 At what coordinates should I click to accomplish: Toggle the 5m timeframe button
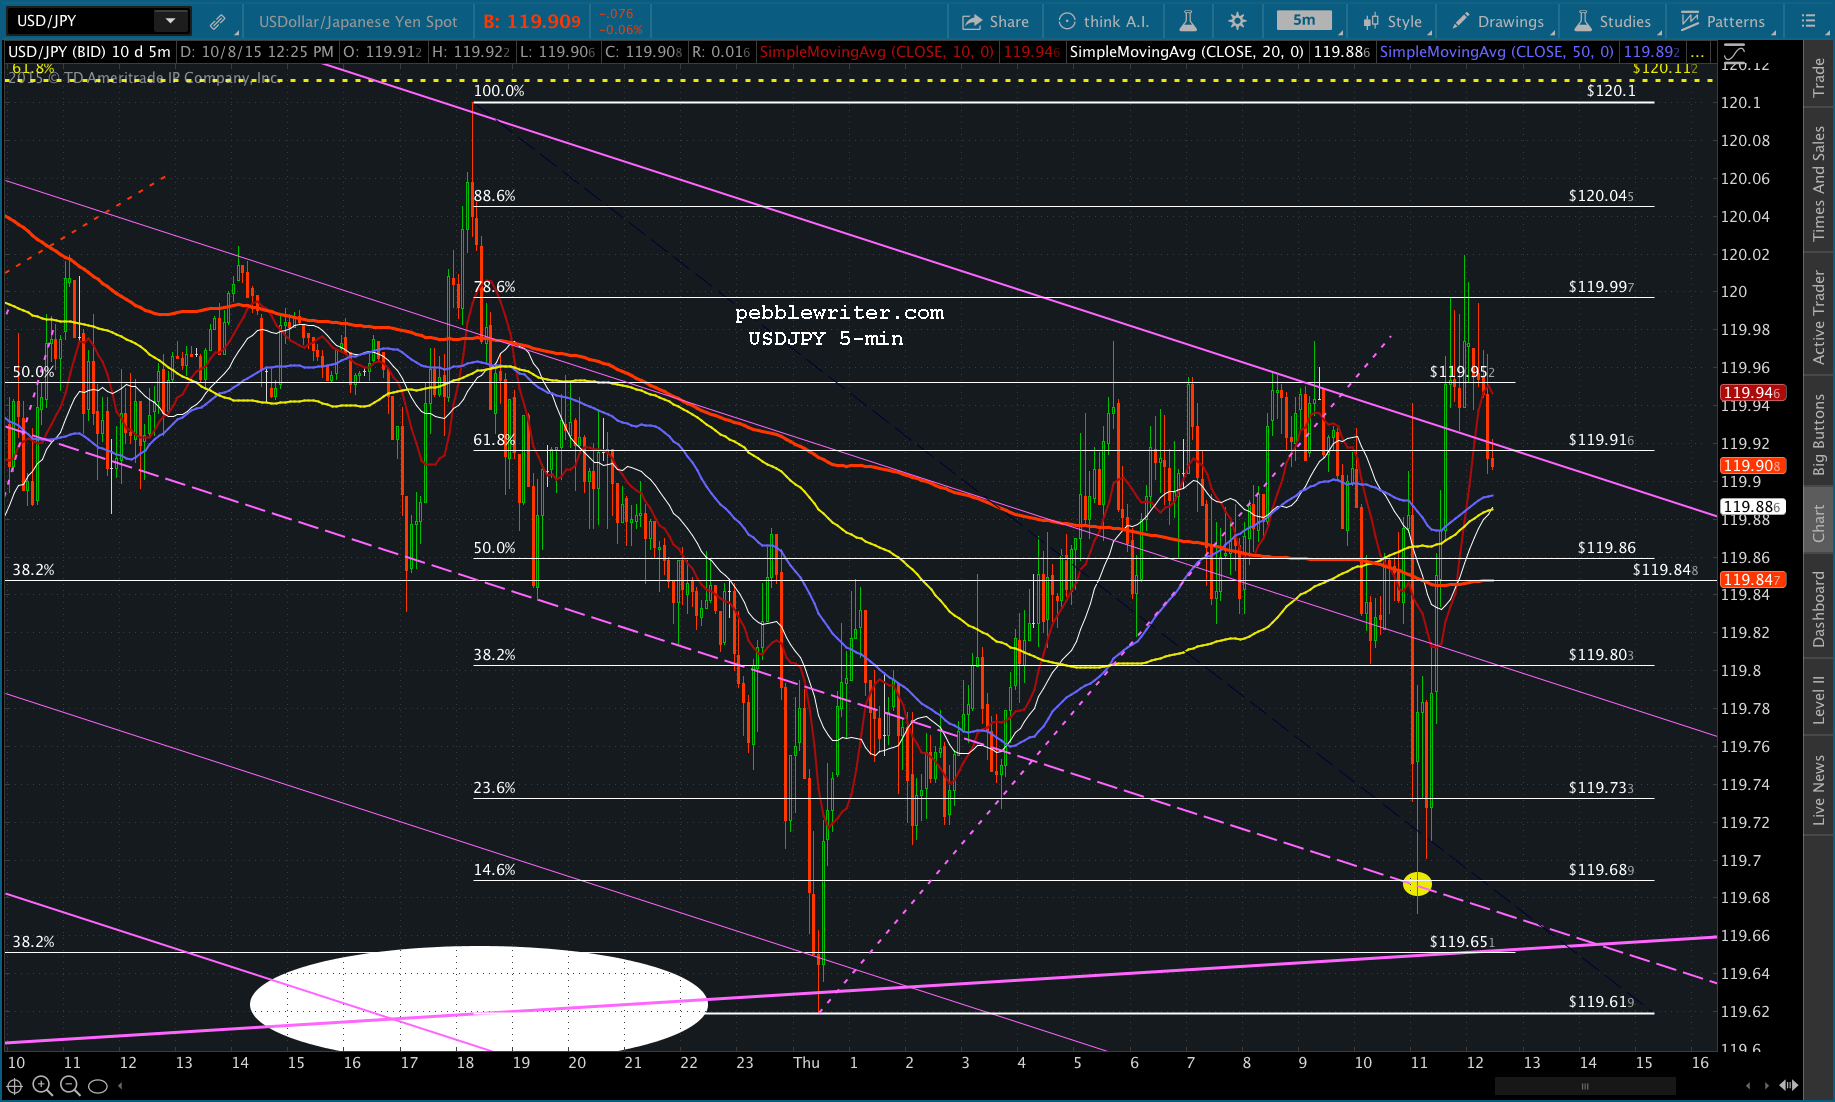point(1304,20)
